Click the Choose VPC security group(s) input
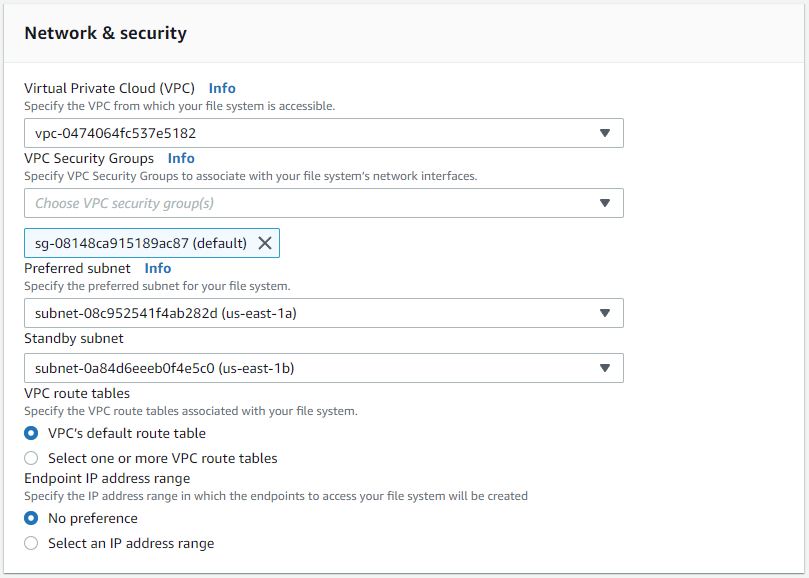Screen dimensions: 809x578 (300, 203)
